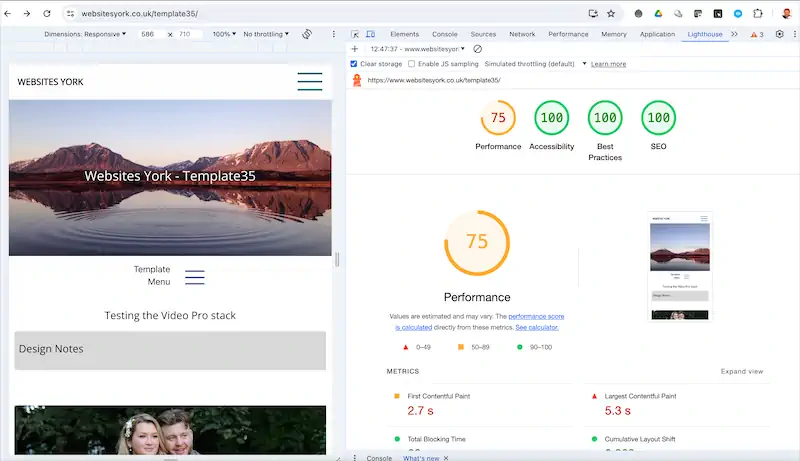
Task: Switch to the Console tab
Action: [444, 34]
